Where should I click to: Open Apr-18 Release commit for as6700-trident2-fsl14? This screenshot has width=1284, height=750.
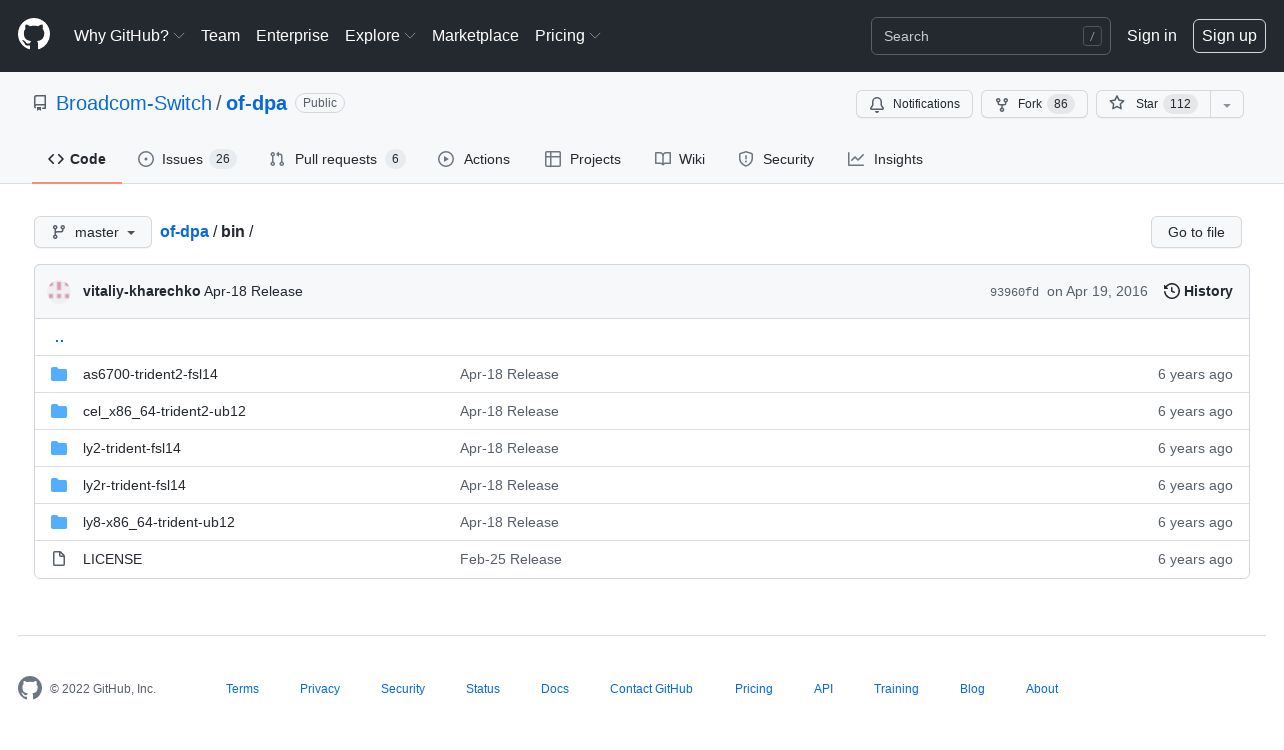(x=509, y=374)
